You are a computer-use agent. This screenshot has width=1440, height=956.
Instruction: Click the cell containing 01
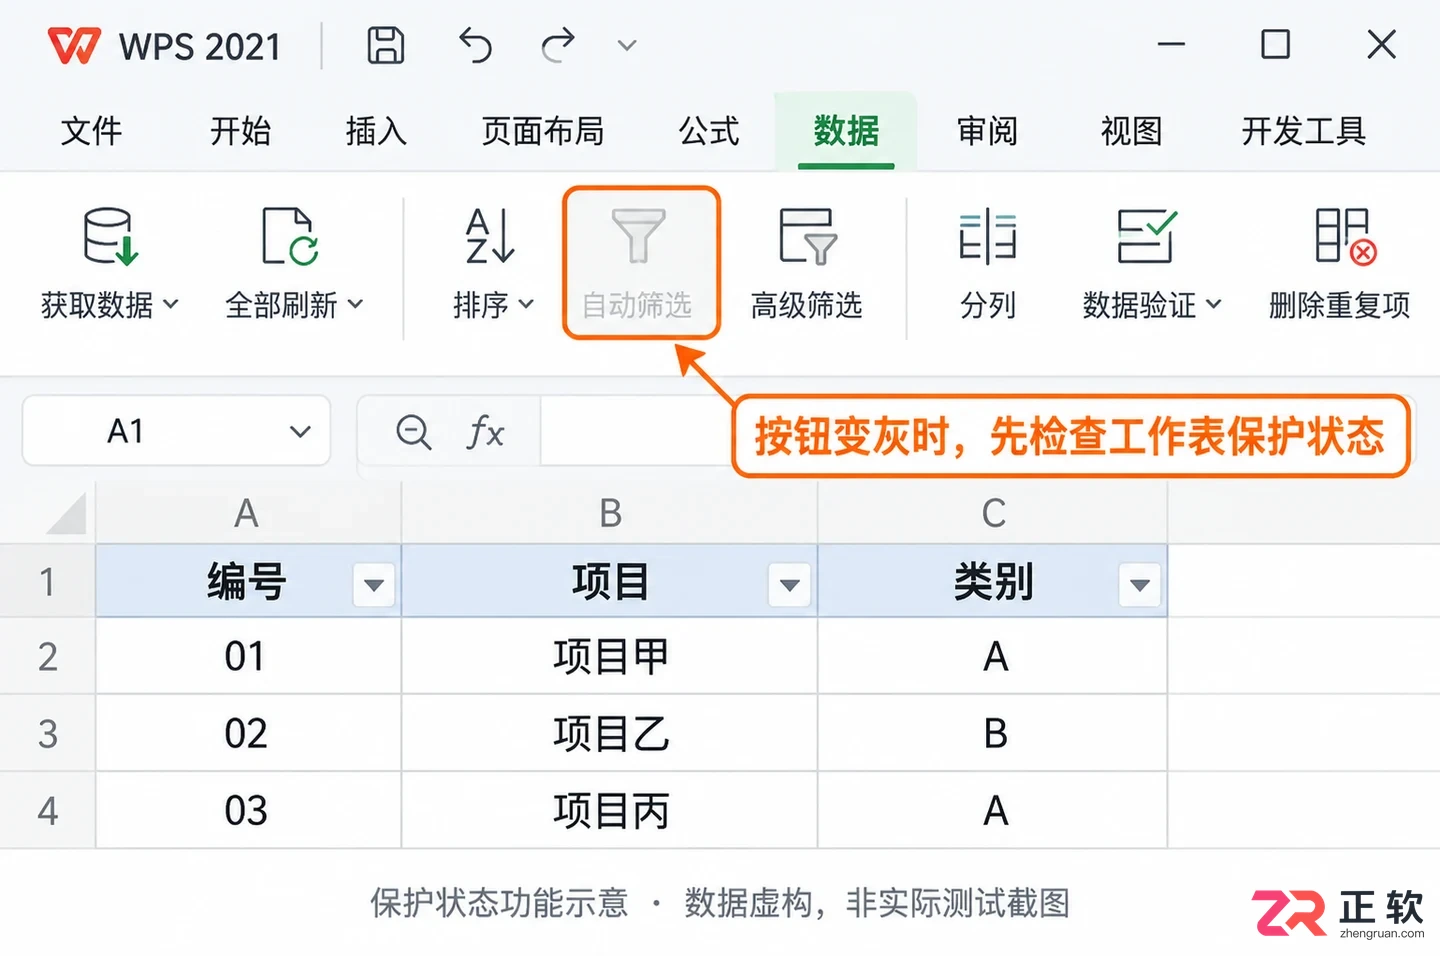[x=248, y=656]
